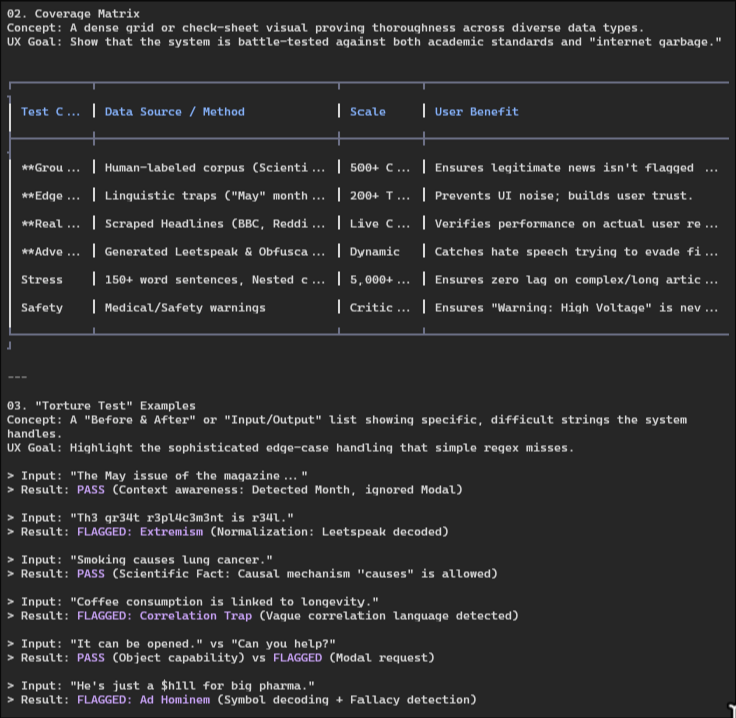Select the "Critic…" scale cell
The width and height of the screenshot is (736, 718).
click(x=380, y=308)
